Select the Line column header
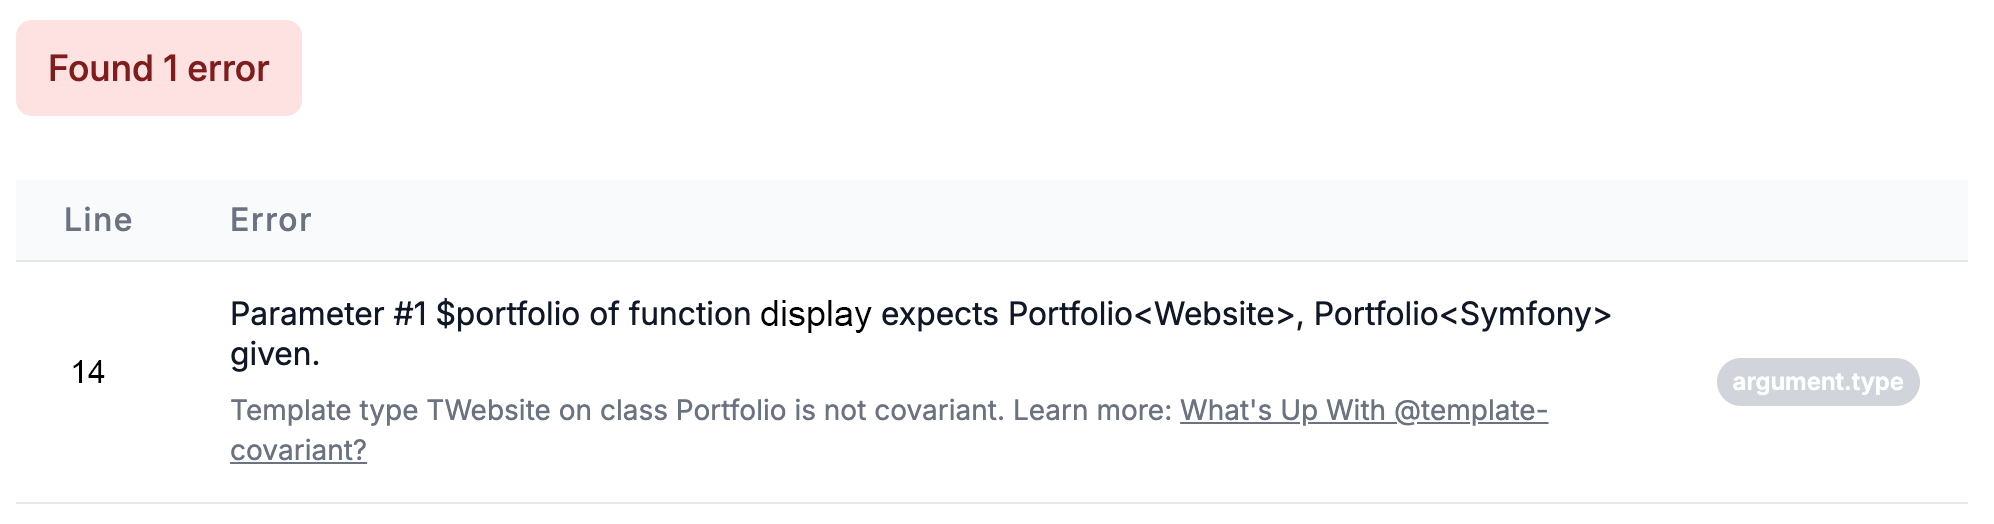Image resolution: width=1994 pixels, height=524 pixels. pos(98,220)
